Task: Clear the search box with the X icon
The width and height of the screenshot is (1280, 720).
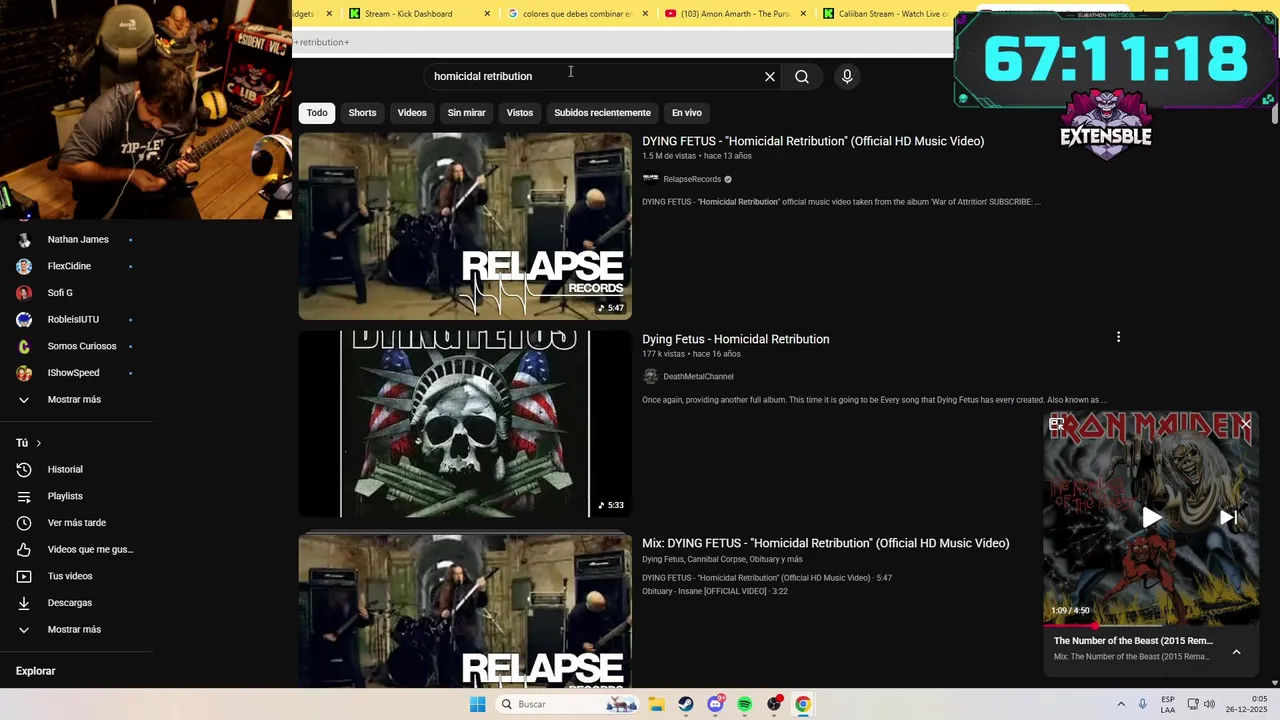Action: pos(770,76)
